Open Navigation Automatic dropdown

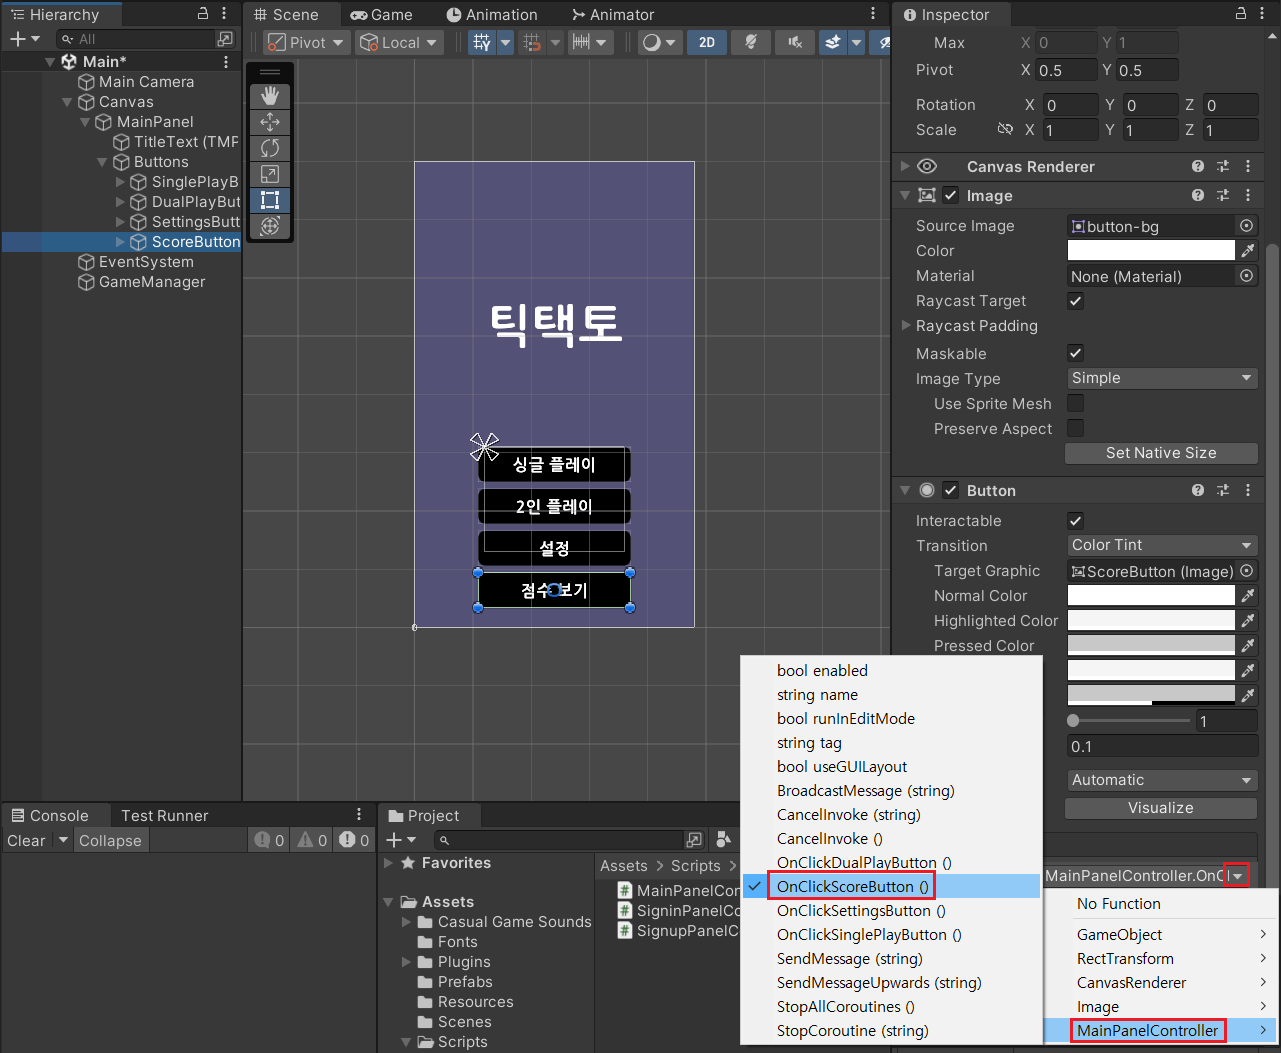(1162, 780)
